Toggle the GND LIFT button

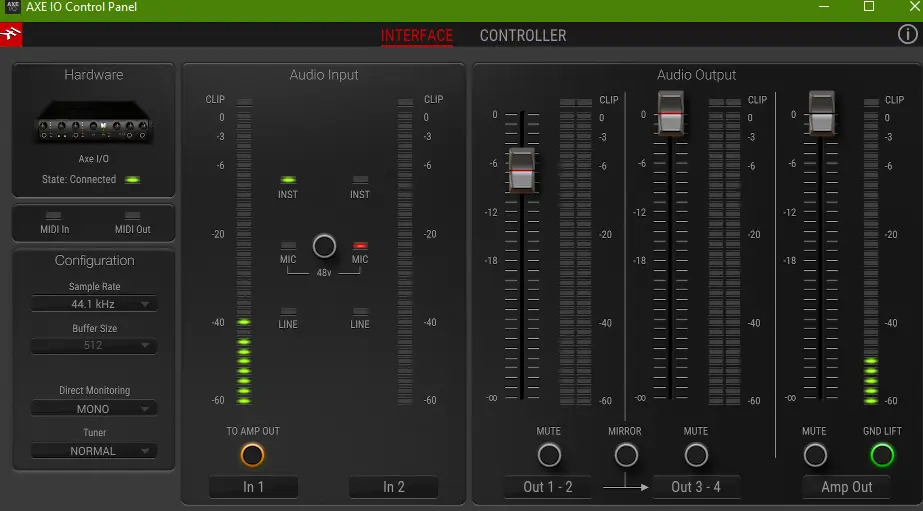(882, 455)
